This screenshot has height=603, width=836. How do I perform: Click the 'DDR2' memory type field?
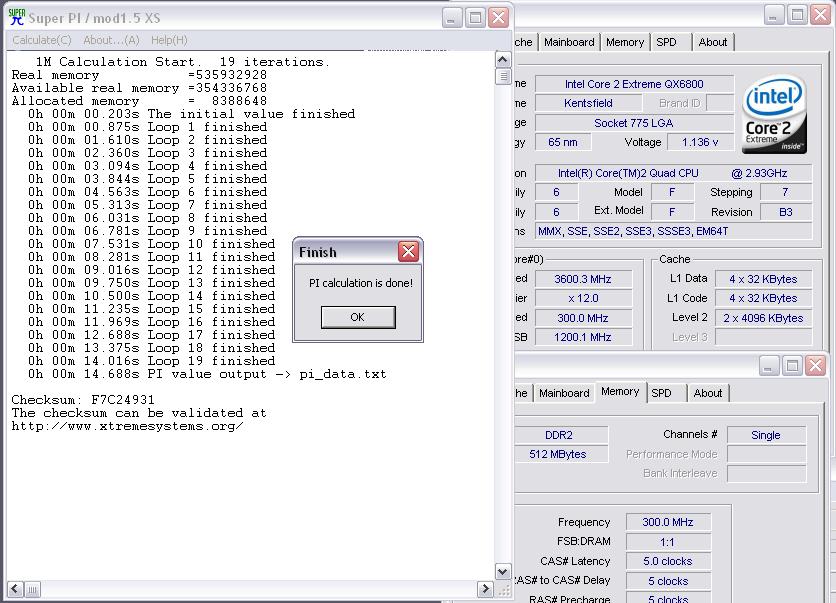(560, 435)
